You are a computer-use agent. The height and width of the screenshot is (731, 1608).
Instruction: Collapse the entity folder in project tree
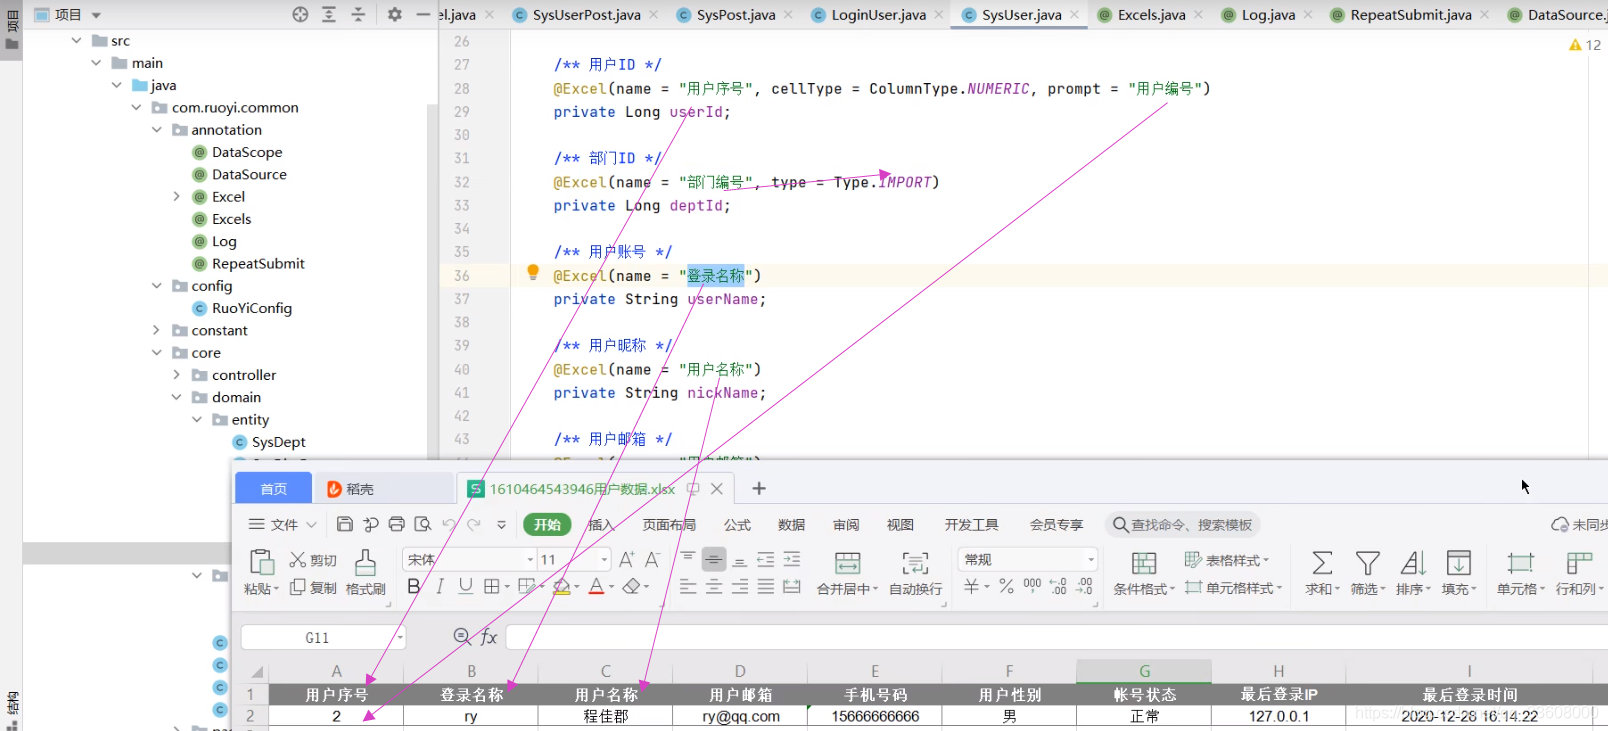197,420
